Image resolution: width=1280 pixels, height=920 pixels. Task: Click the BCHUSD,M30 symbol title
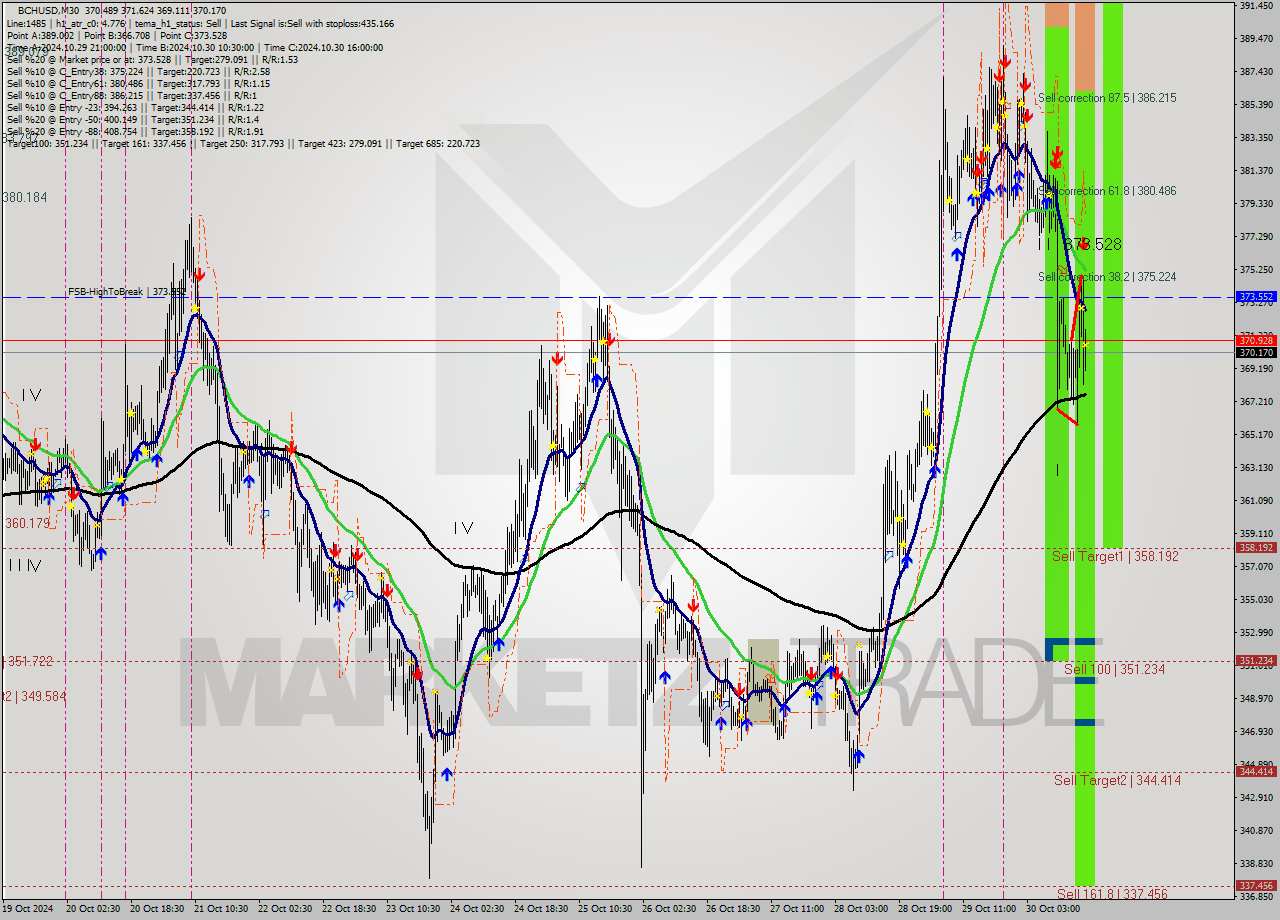pyautogui.click(x=50, y=11)
